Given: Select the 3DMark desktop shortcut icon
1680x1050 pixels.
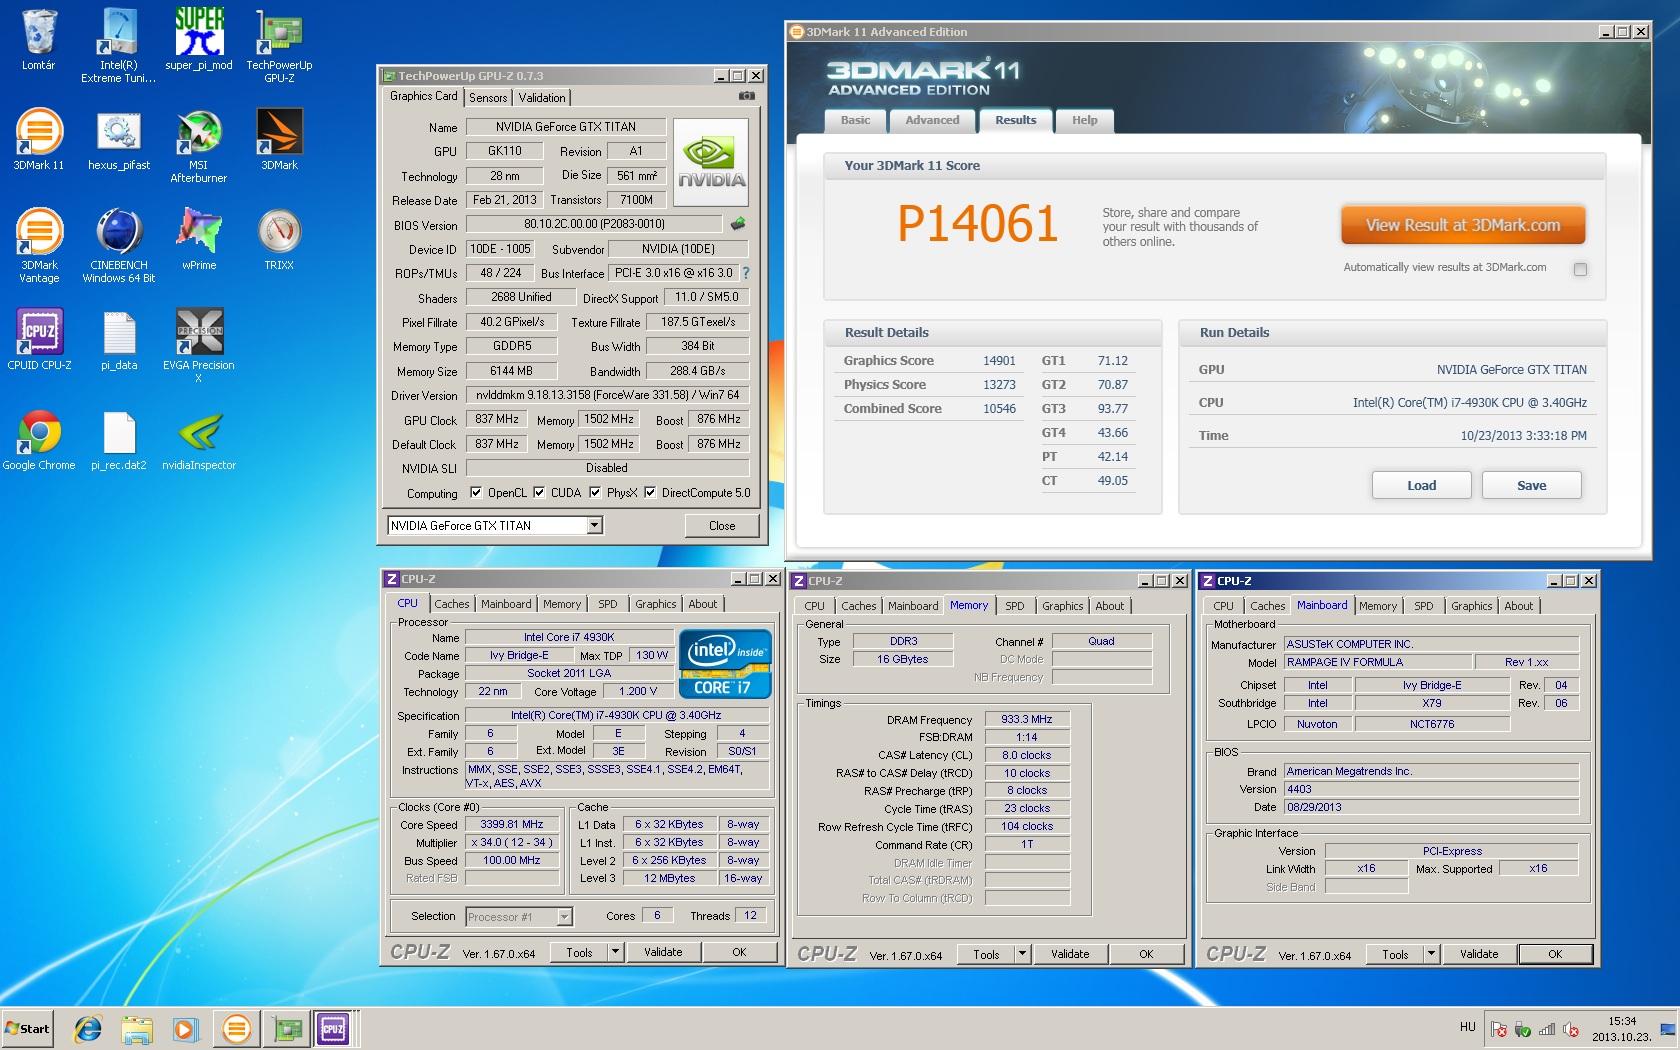Looking at the screenshot, I should 279,139.
